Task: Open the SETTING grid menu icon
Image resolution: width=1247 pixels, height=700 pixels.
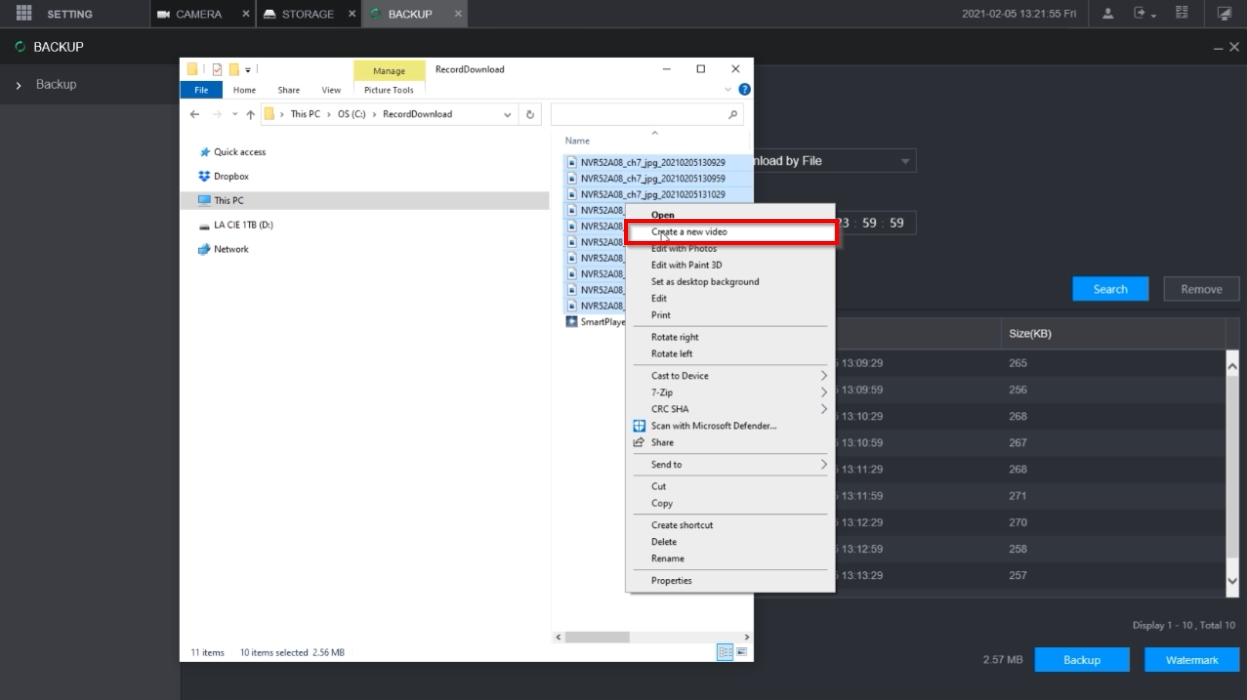Action: tap(24, 13)
